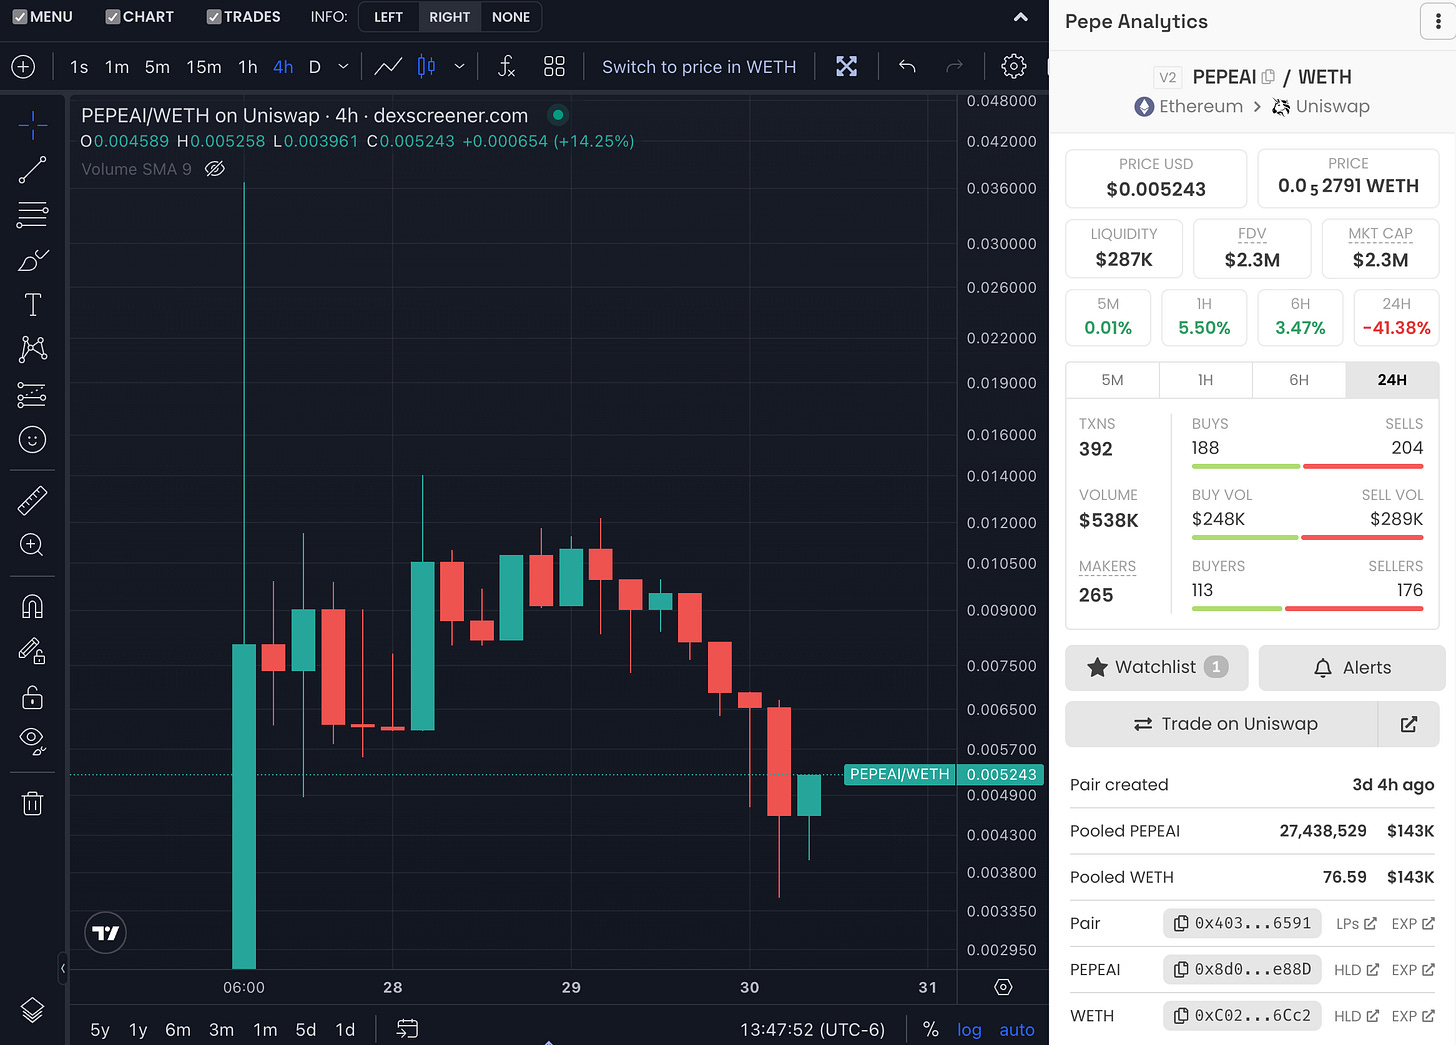Hide all drawings with eye icon
Screen dimensions: 1456x1045
32,741
